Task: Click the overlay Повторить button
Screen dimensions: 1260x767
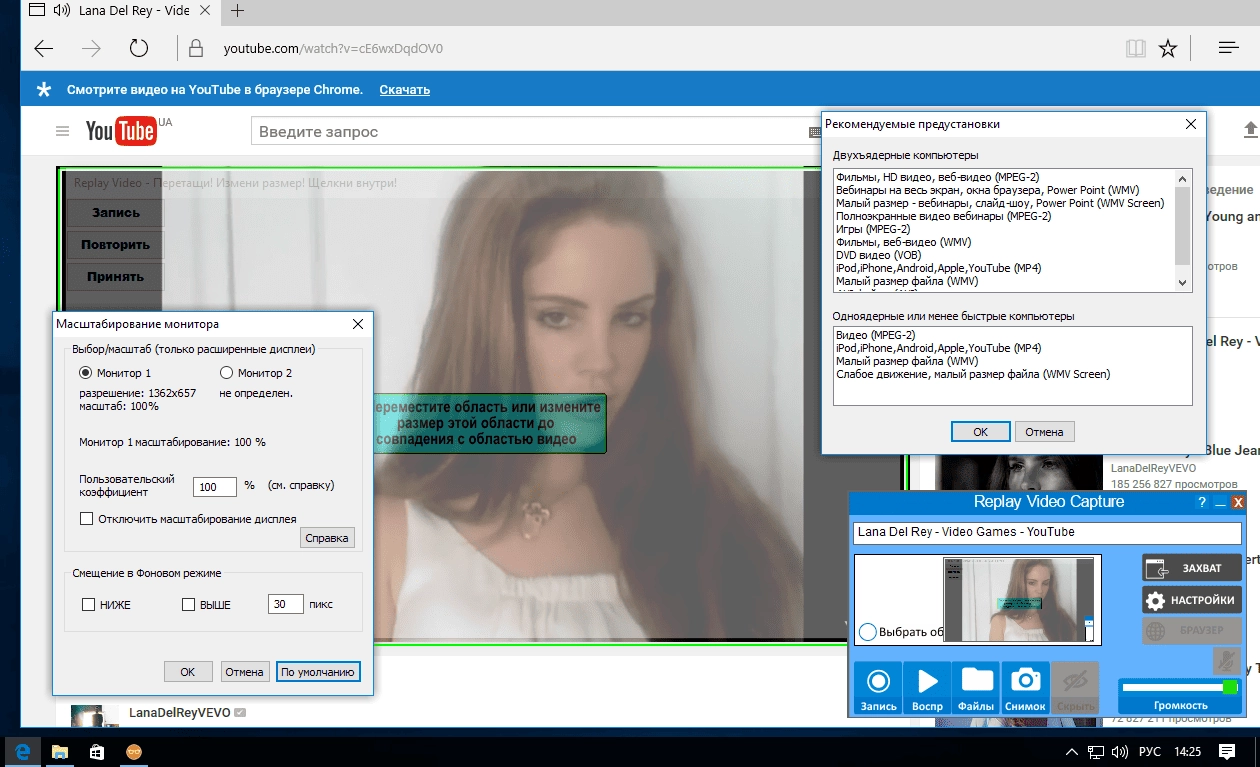Action: 116,245
